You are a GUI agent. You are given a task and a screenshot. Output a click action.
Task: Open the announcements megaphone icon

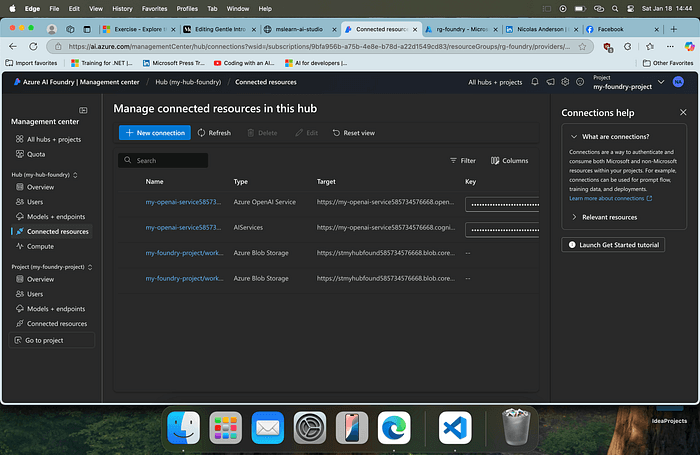coord(550,82)
